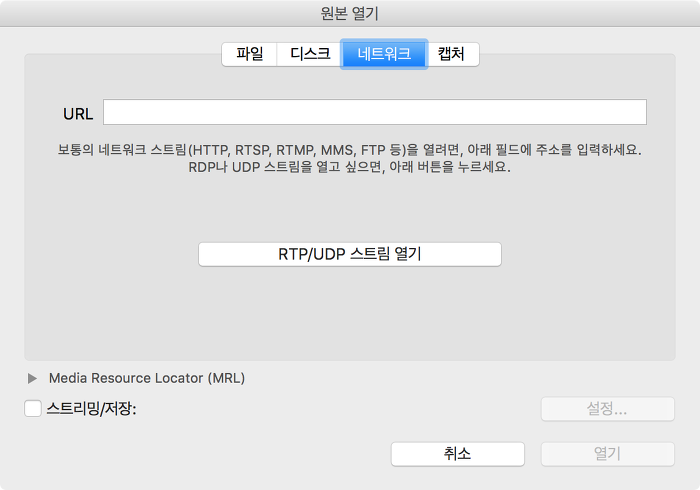Screen dimensions: 700x490
Task: Open the 캡처 tab
Action: pyautogui.click(x=451, y=54)
